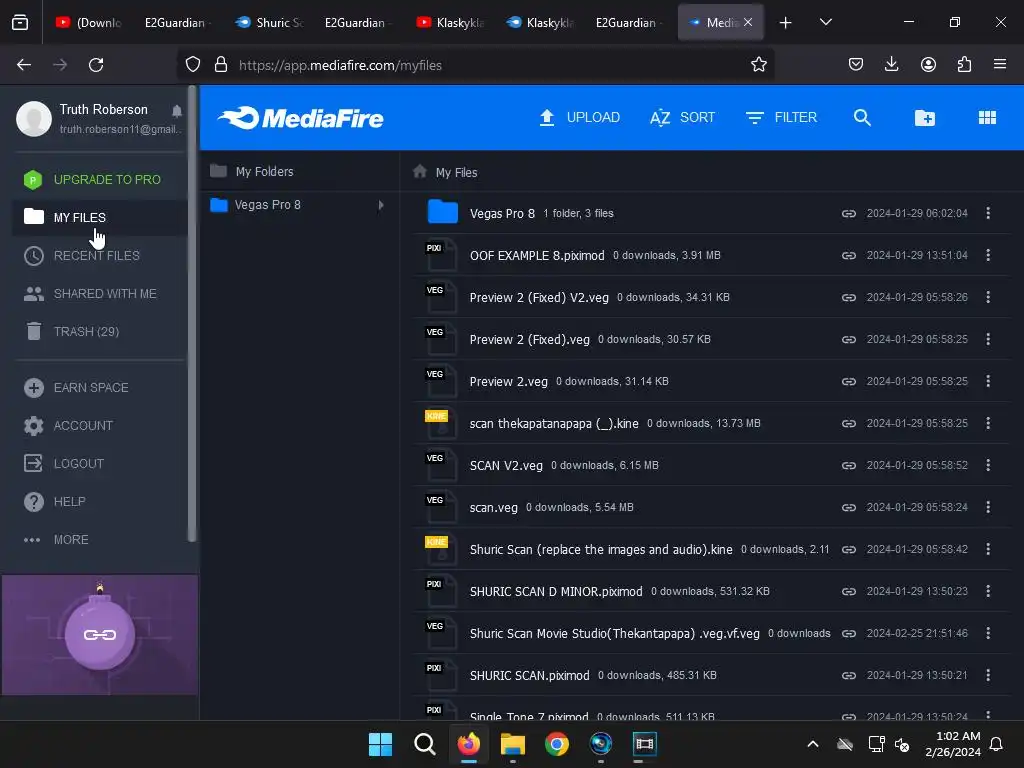
Task: Open the notifications bell beside Truth Roberson
Action: pyautogui.click(x=176, y=110)
